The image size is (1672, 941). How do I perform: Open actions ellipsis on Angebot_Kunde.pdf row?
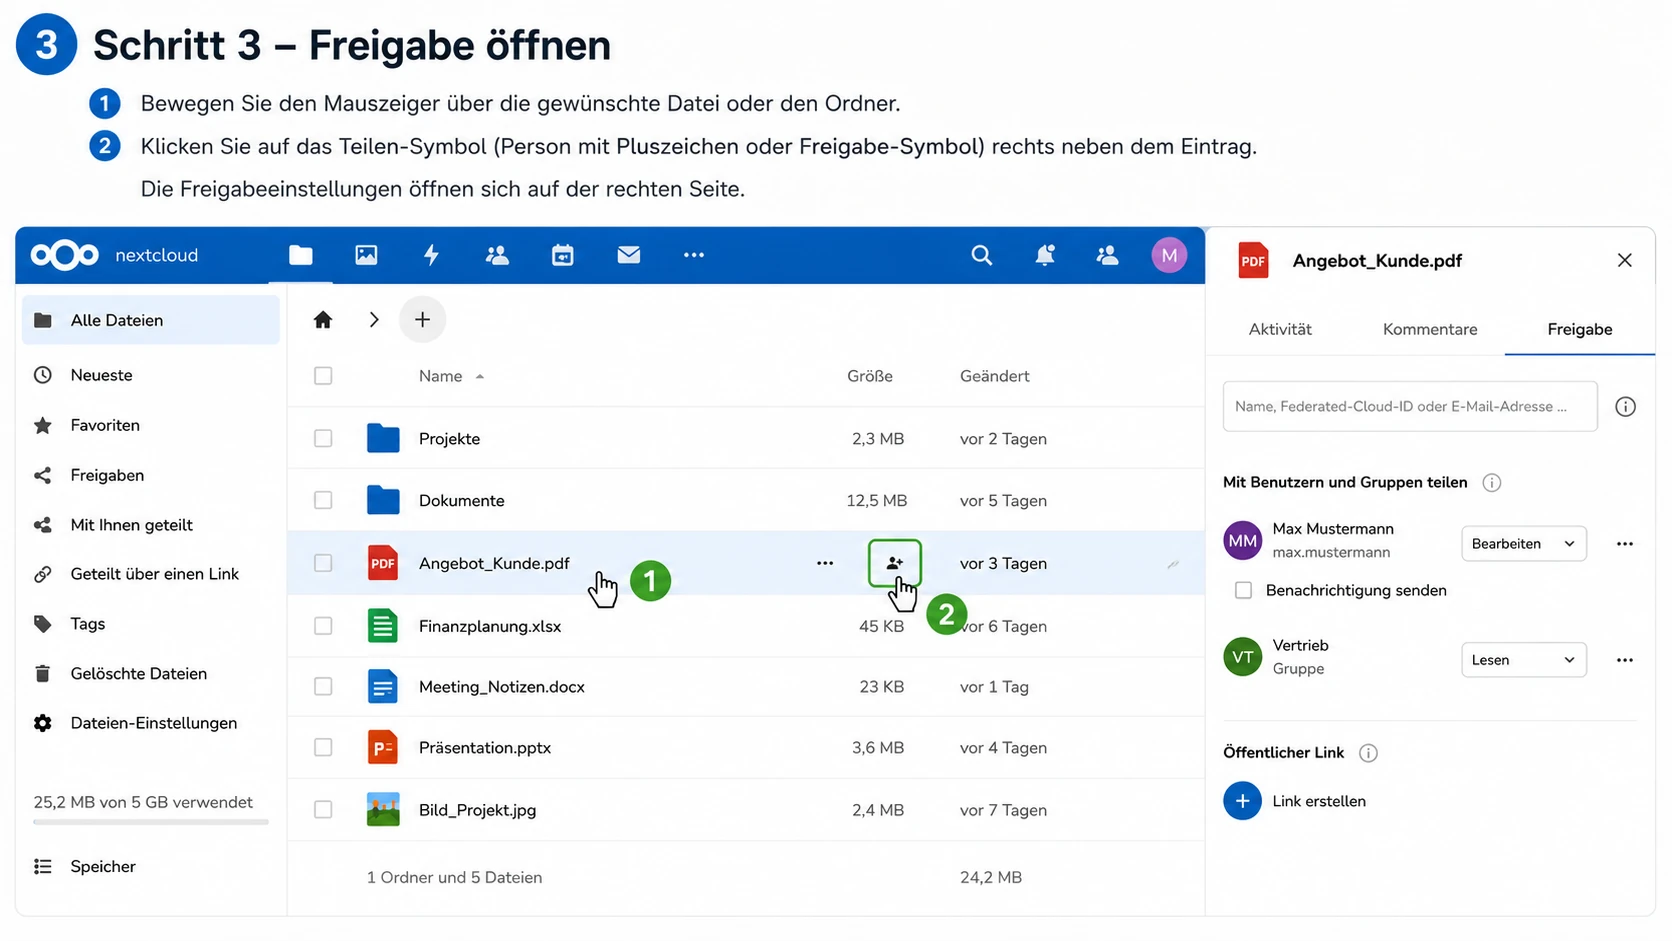point(825,563)
